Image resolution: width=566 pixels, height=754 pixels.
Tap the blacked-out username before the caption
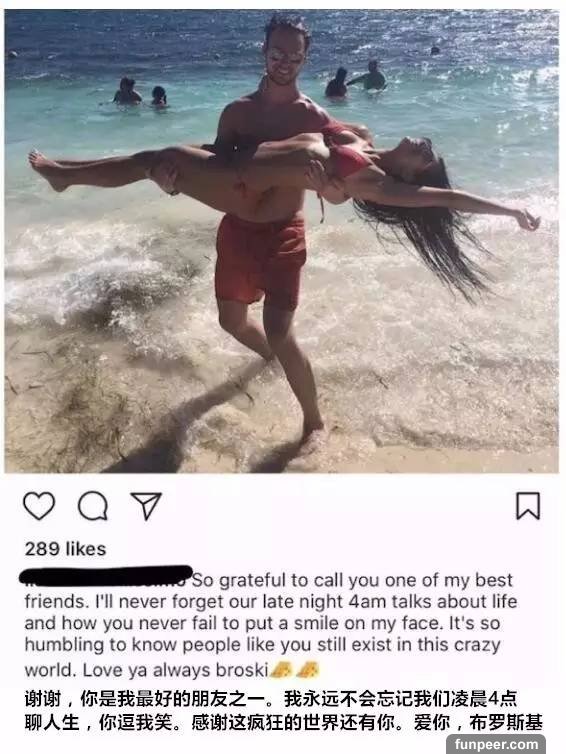pyautogui.click(x=106, y=576)
